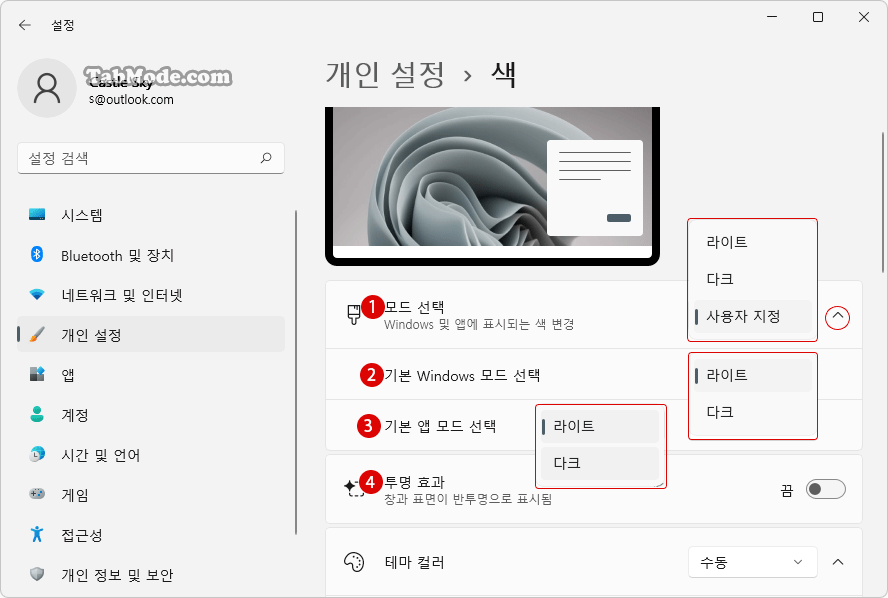888x598 pixels.
Task: Click the sidebar navigation scrollbar
Action: [296, 372]
